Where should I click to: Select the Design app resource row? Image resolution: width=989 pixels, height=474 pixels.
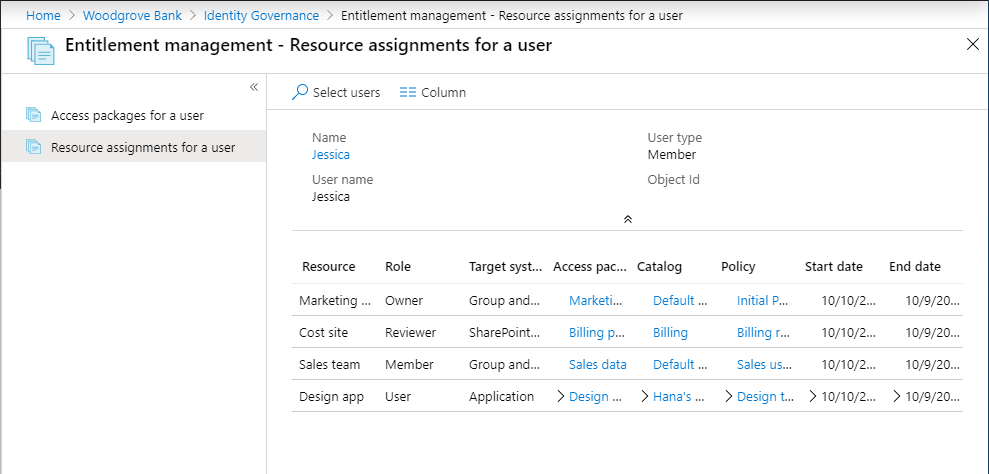tap(331, 396)
